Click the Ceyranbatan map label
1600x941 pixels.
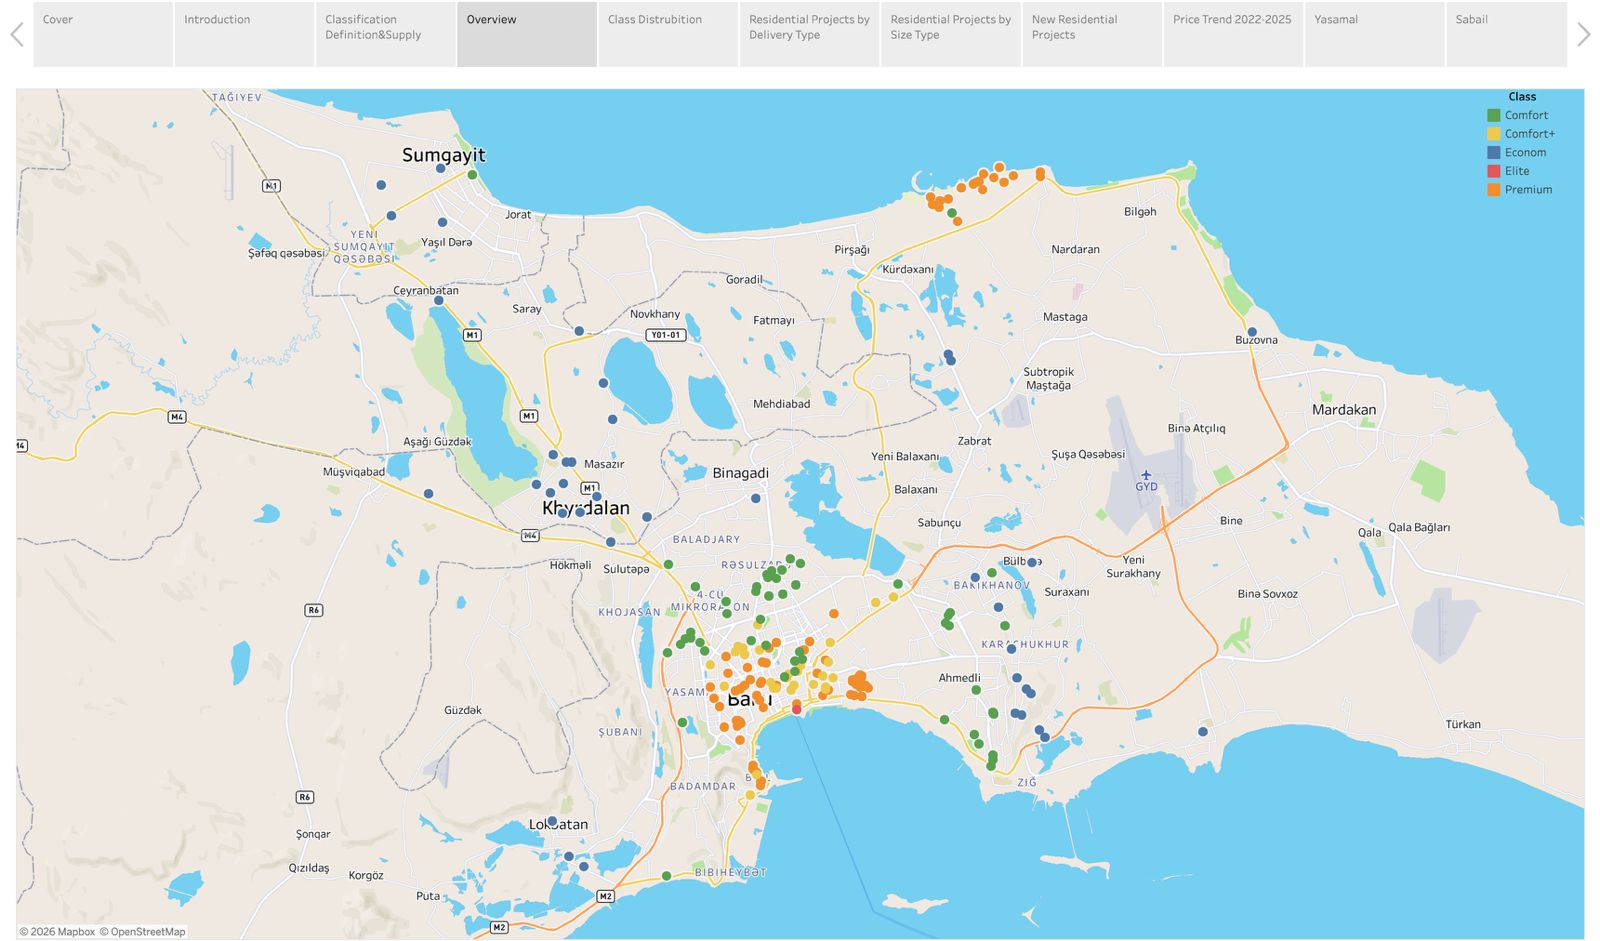click(426, 291)
